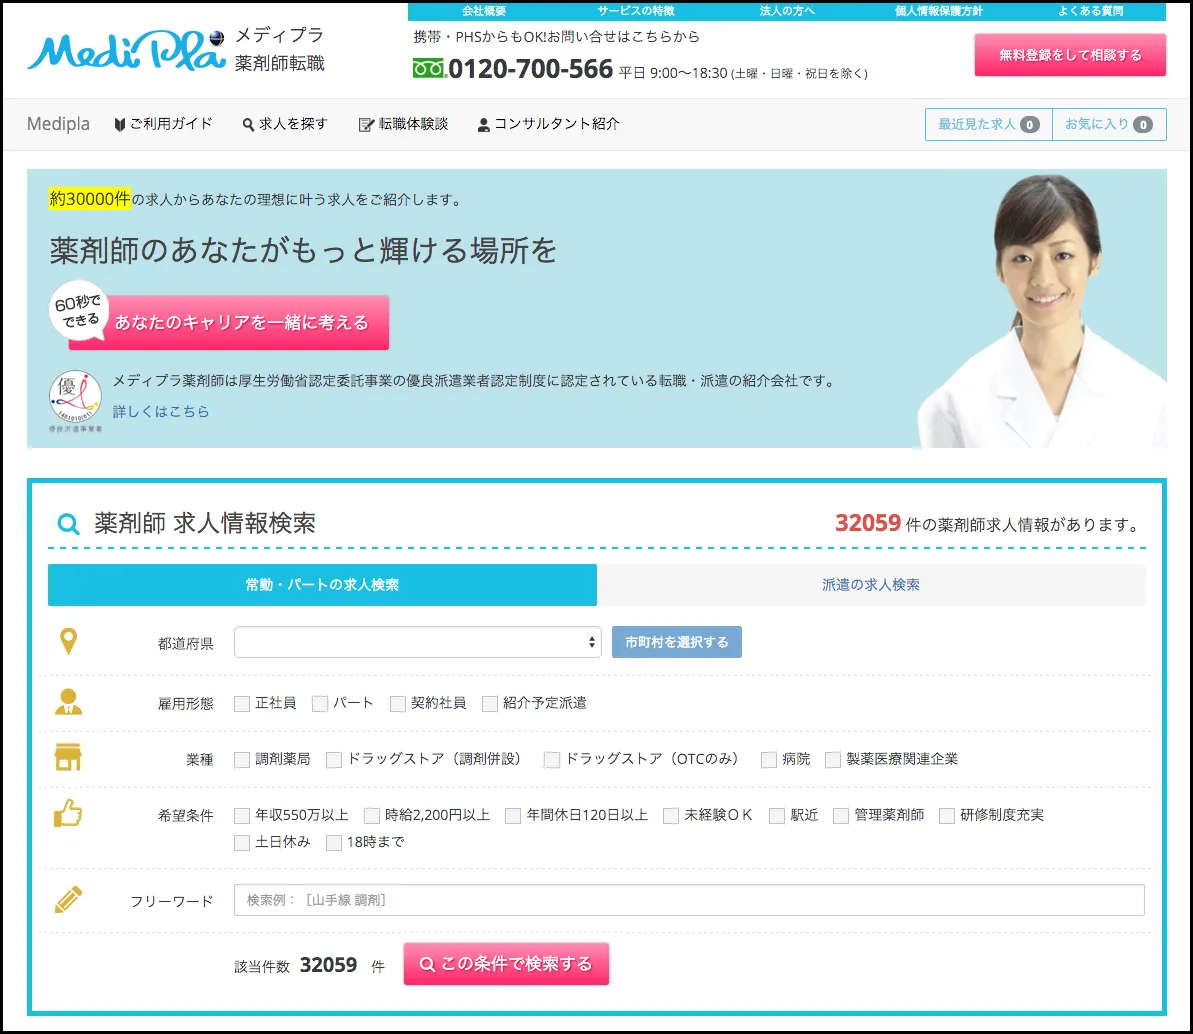Enable the 正社員 employment type checkbox
The height and width of the screenshot is (1034, 1193).
[241, 703]
